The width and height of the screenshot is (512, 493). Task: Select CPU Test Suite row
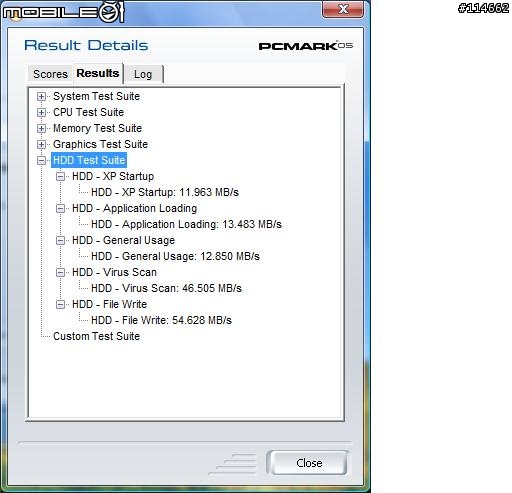point(88,112)
